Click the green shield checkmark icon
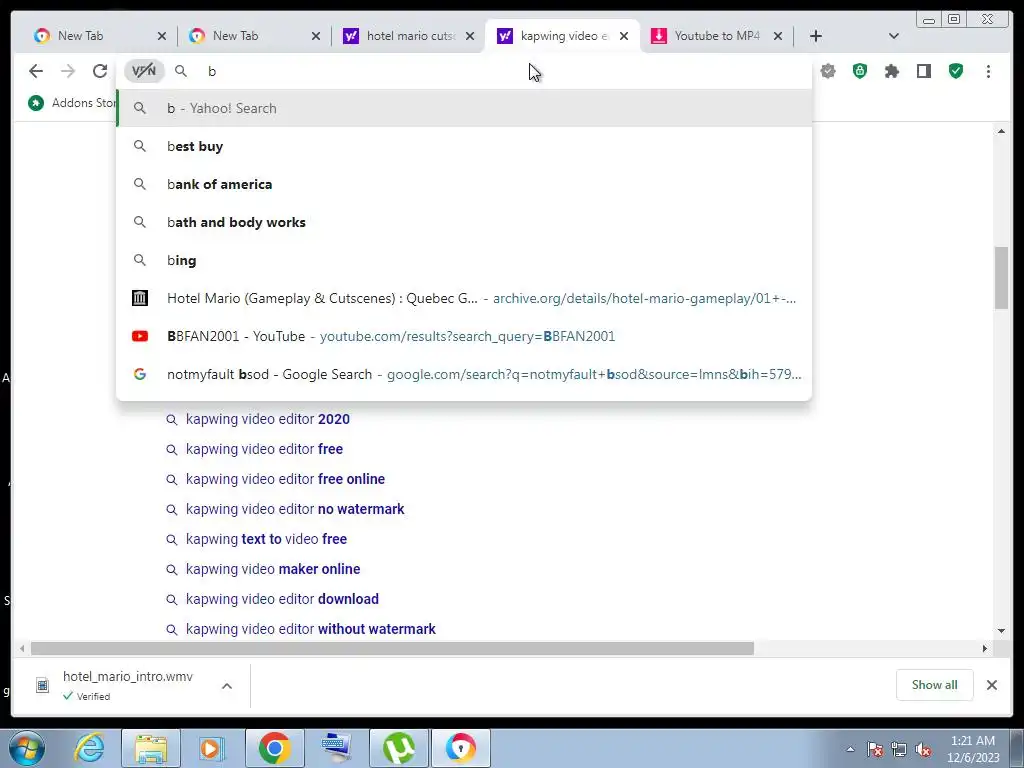This screenshot has width=1024, height=768. pos(956,71)
